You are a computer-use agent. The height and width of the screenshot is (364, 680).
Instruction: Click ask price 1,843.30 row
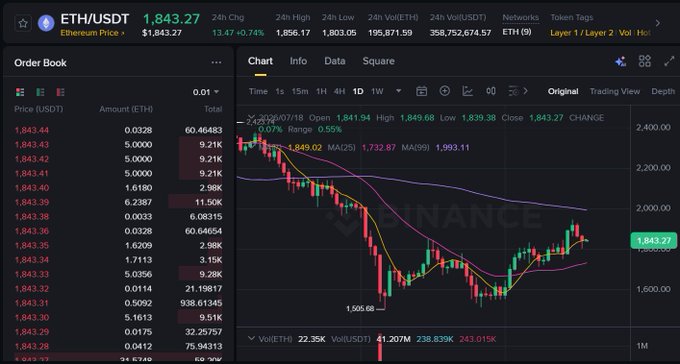pyautogui.click(x=118, y=317)
